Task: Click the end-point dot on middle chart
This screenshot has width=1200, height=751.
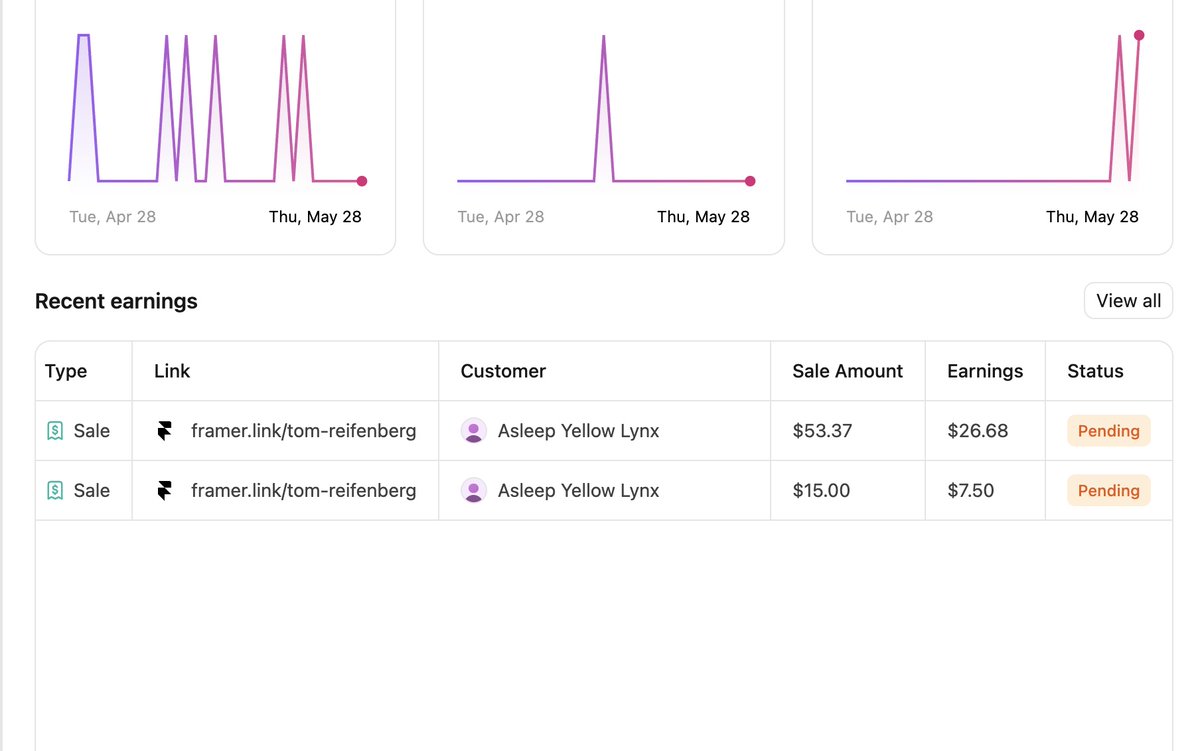Action: [x=750, y=181]
